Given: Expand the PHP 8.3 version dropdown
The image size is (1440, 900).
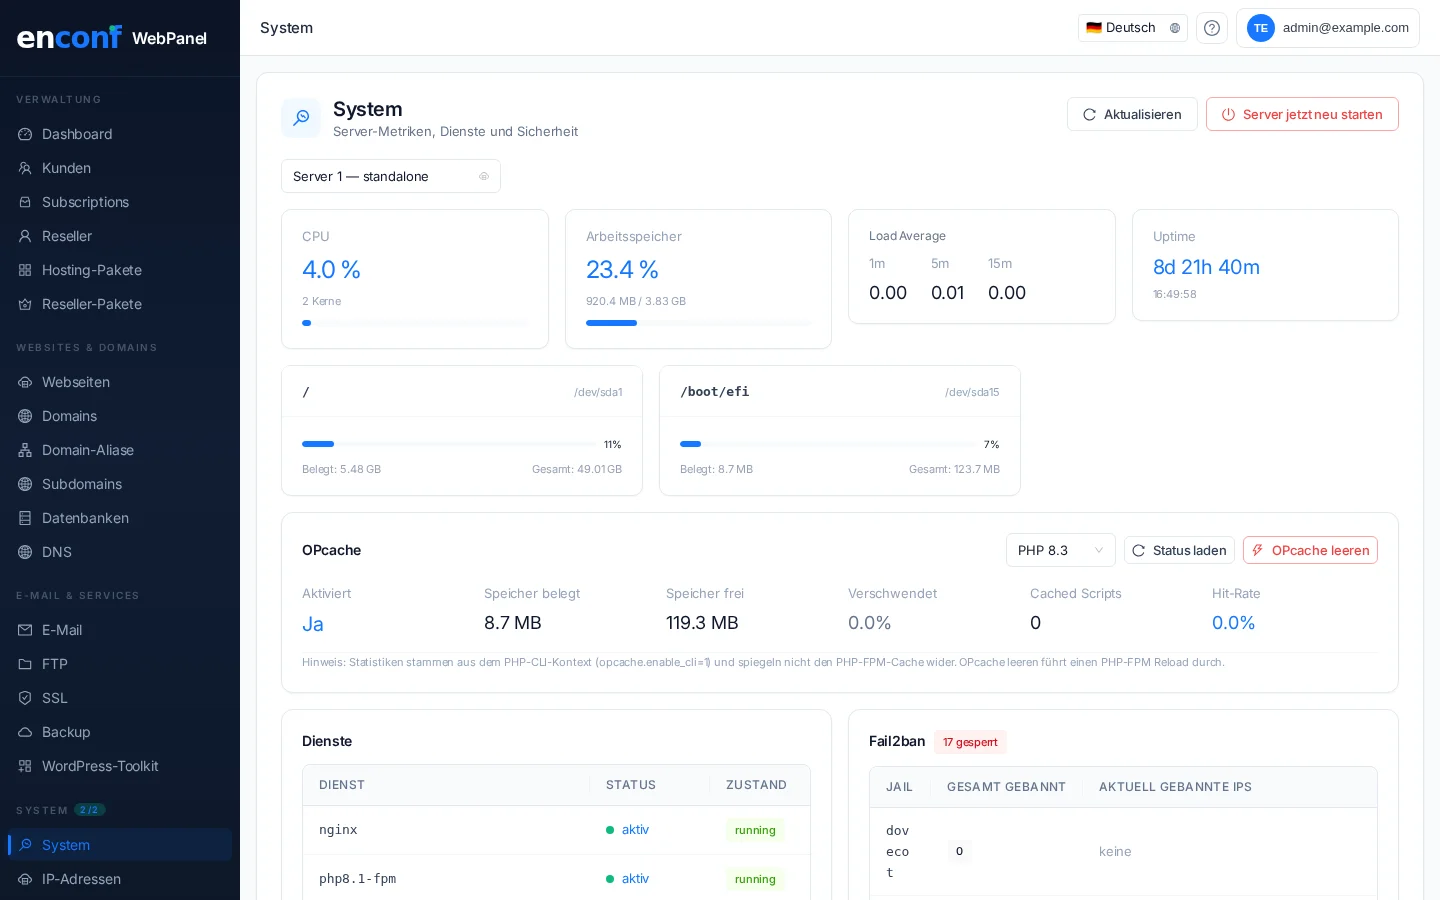Looking at the screenshot, I should [x=1060, y=550].
